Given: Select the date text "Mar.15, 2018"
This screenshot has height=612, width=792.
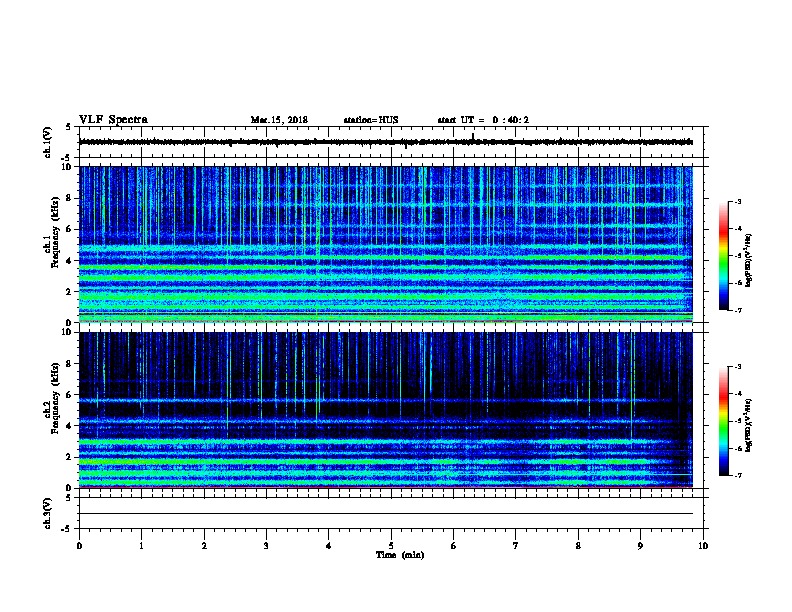Looking at the screenshot, I should coord(279,120).
